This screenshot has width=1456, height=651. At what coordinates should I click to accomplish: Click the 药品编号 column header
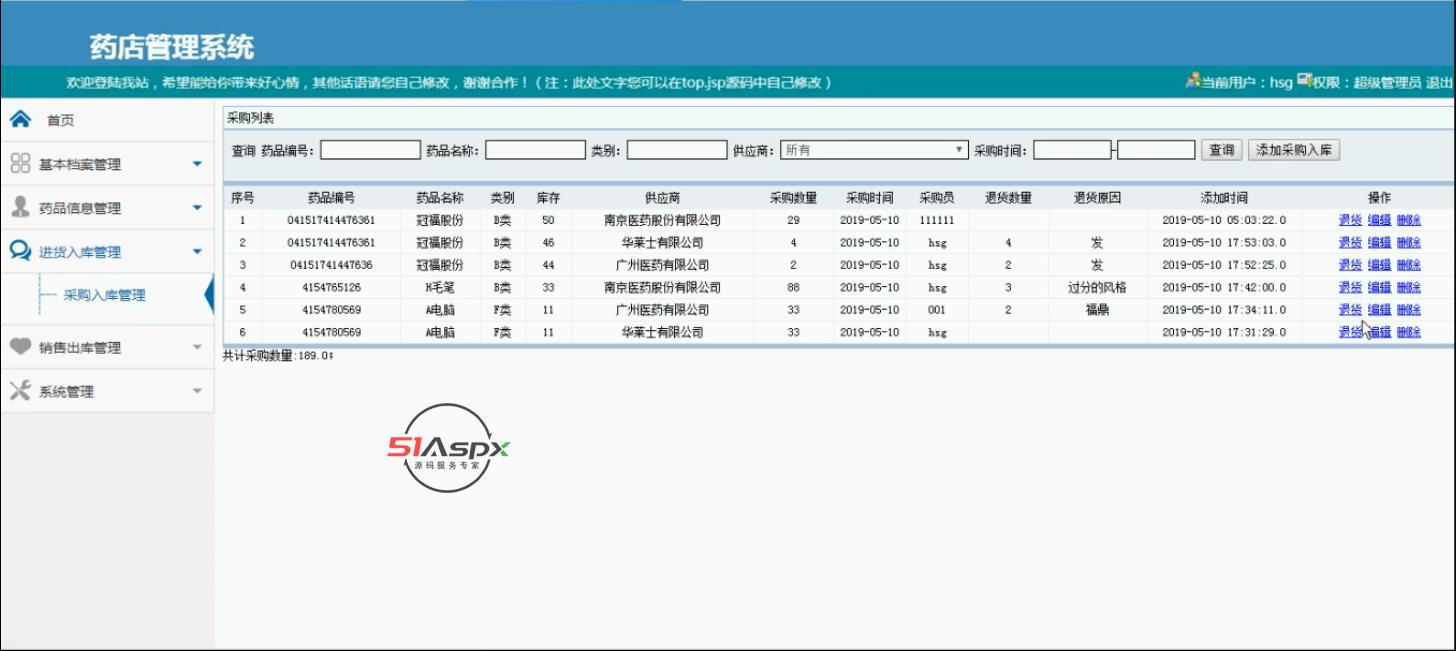(x=331, y=198)
